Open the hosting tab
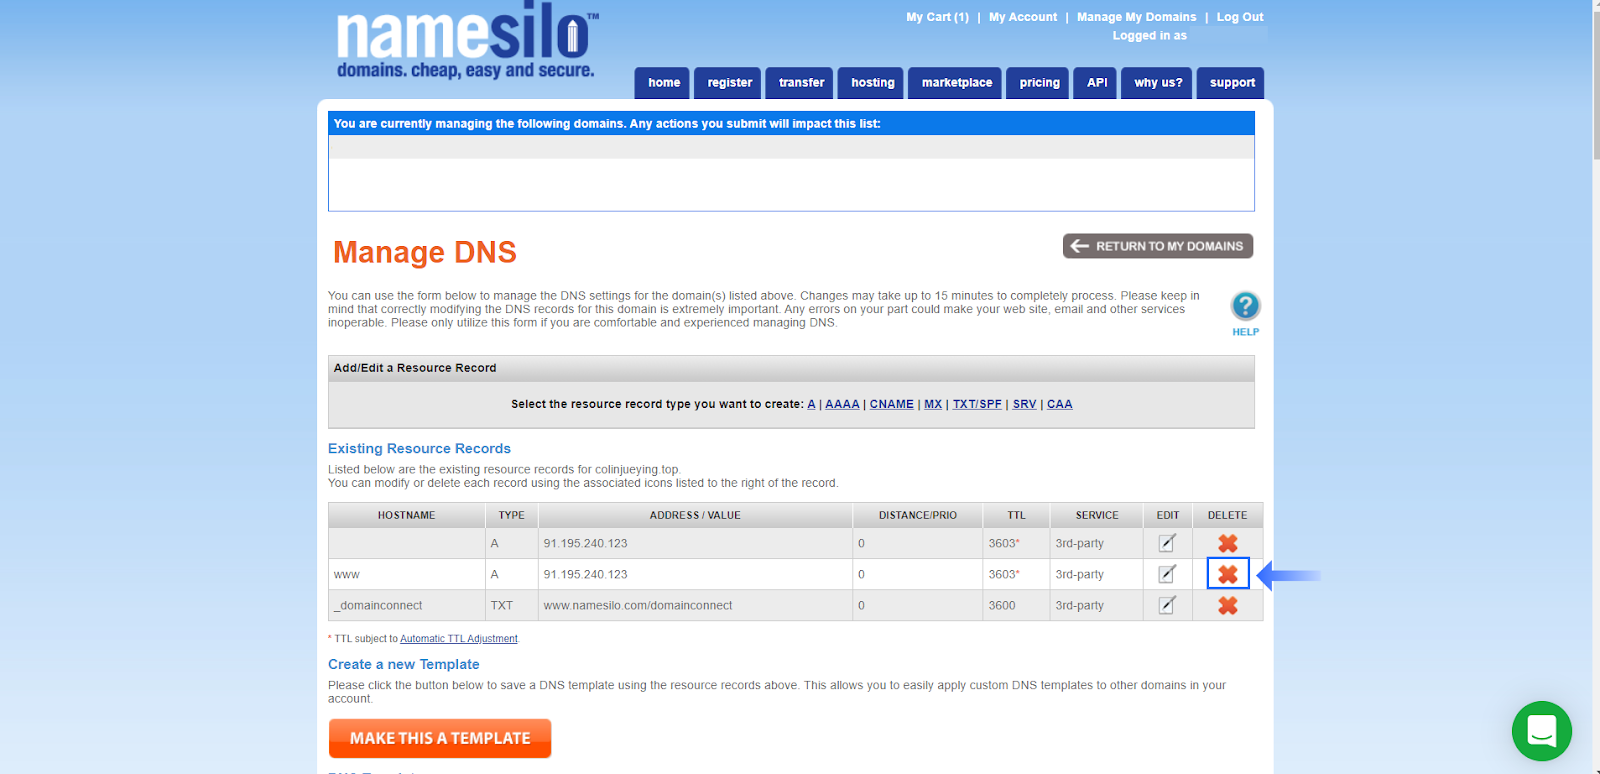1600x774 pixels. click(873, 83)
